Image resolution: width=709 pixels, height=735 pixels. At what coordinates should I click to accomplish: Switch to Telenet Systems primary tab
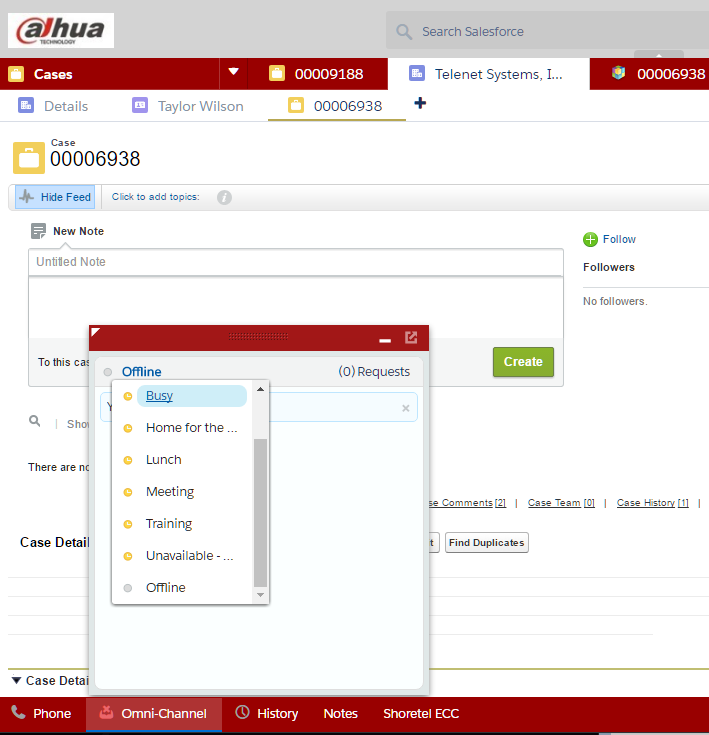(488, 74)
